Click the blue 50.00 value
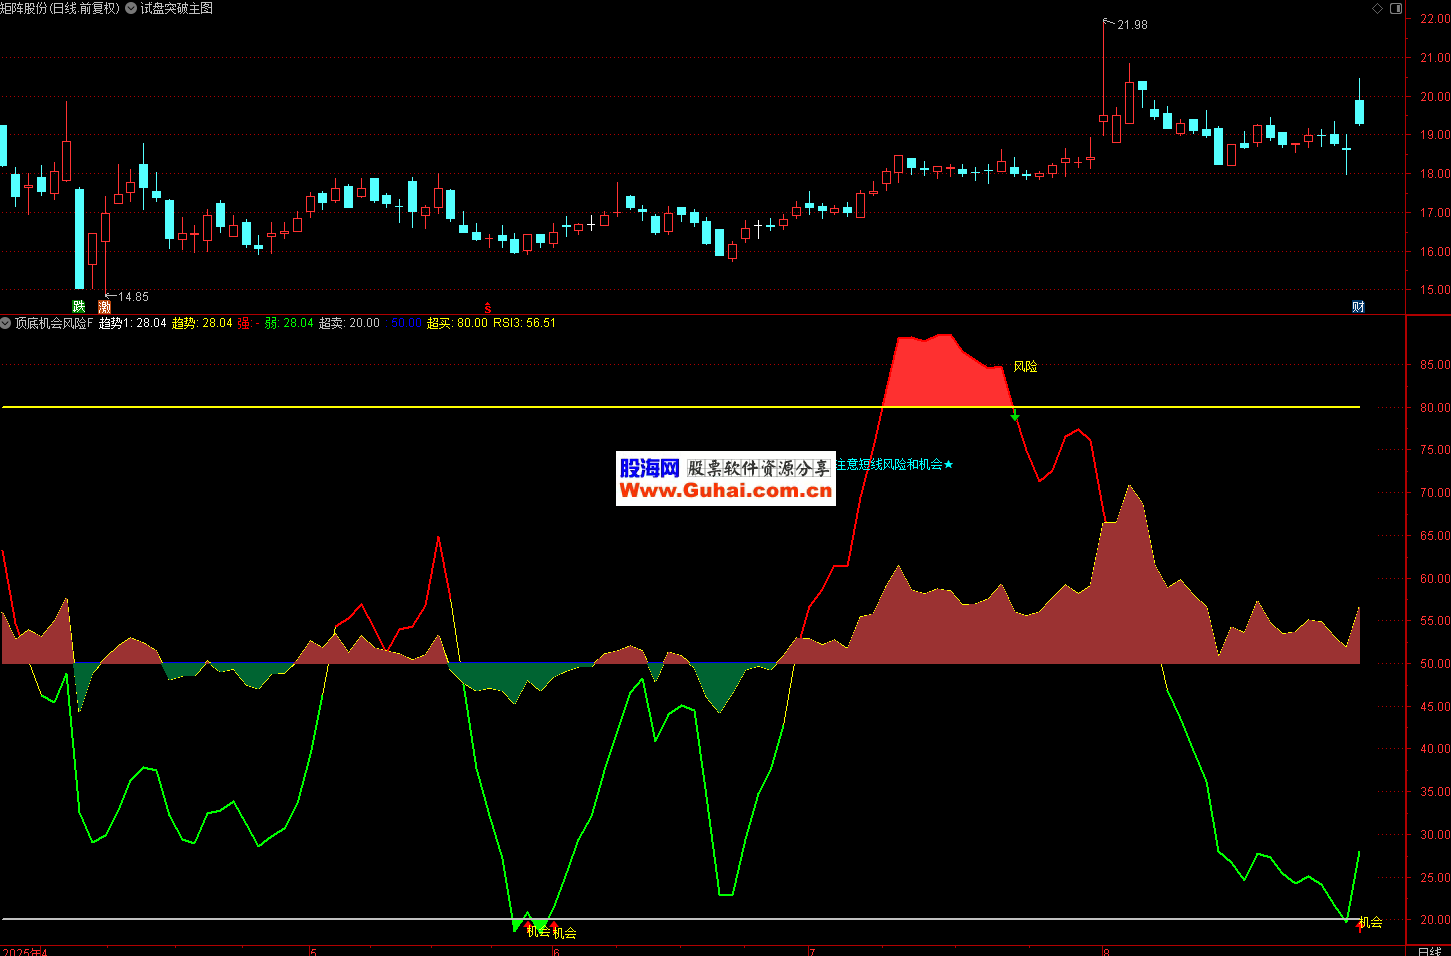Viewport: 1451px width, 956px height. 405,323
